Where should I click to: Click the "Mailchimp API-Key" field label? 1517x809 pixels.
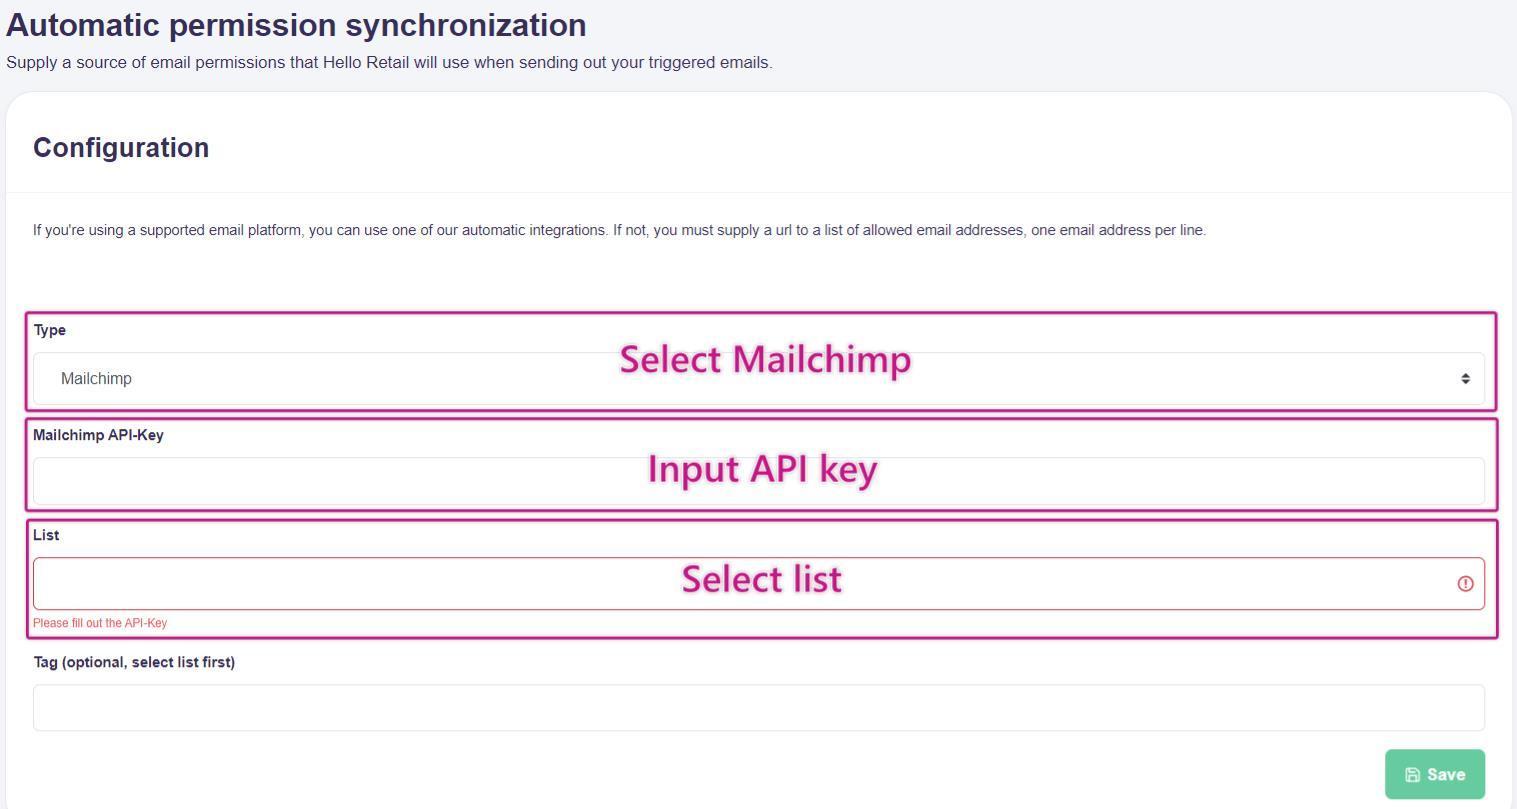click(98, 435)
